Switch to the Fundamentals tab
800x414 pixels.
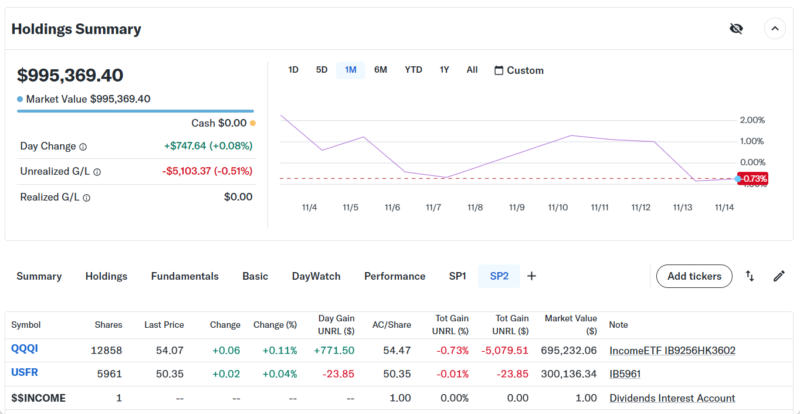[x=184, y=276]
